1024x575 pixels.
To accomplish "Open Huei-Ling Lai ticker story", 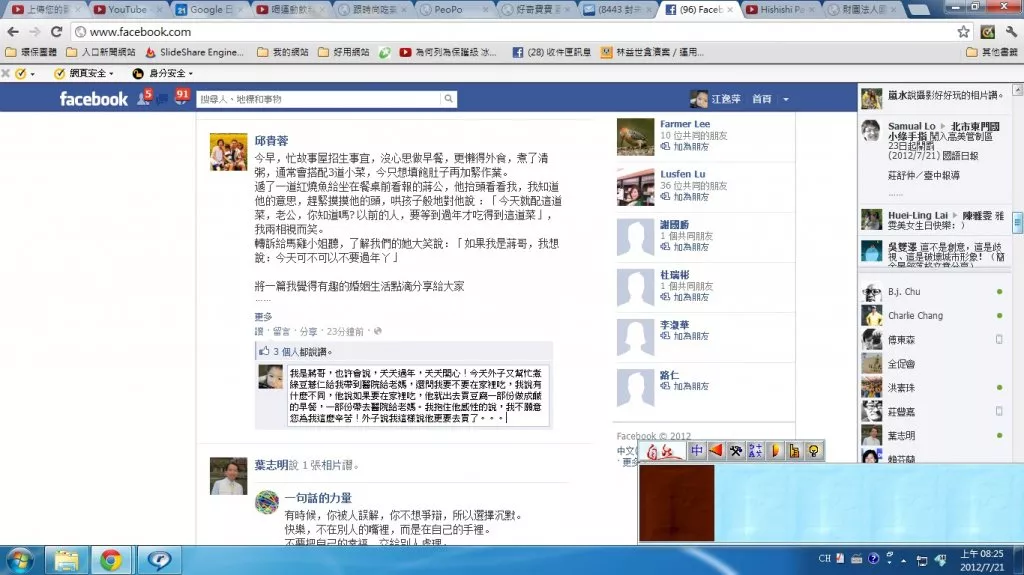I will point(934,220).
